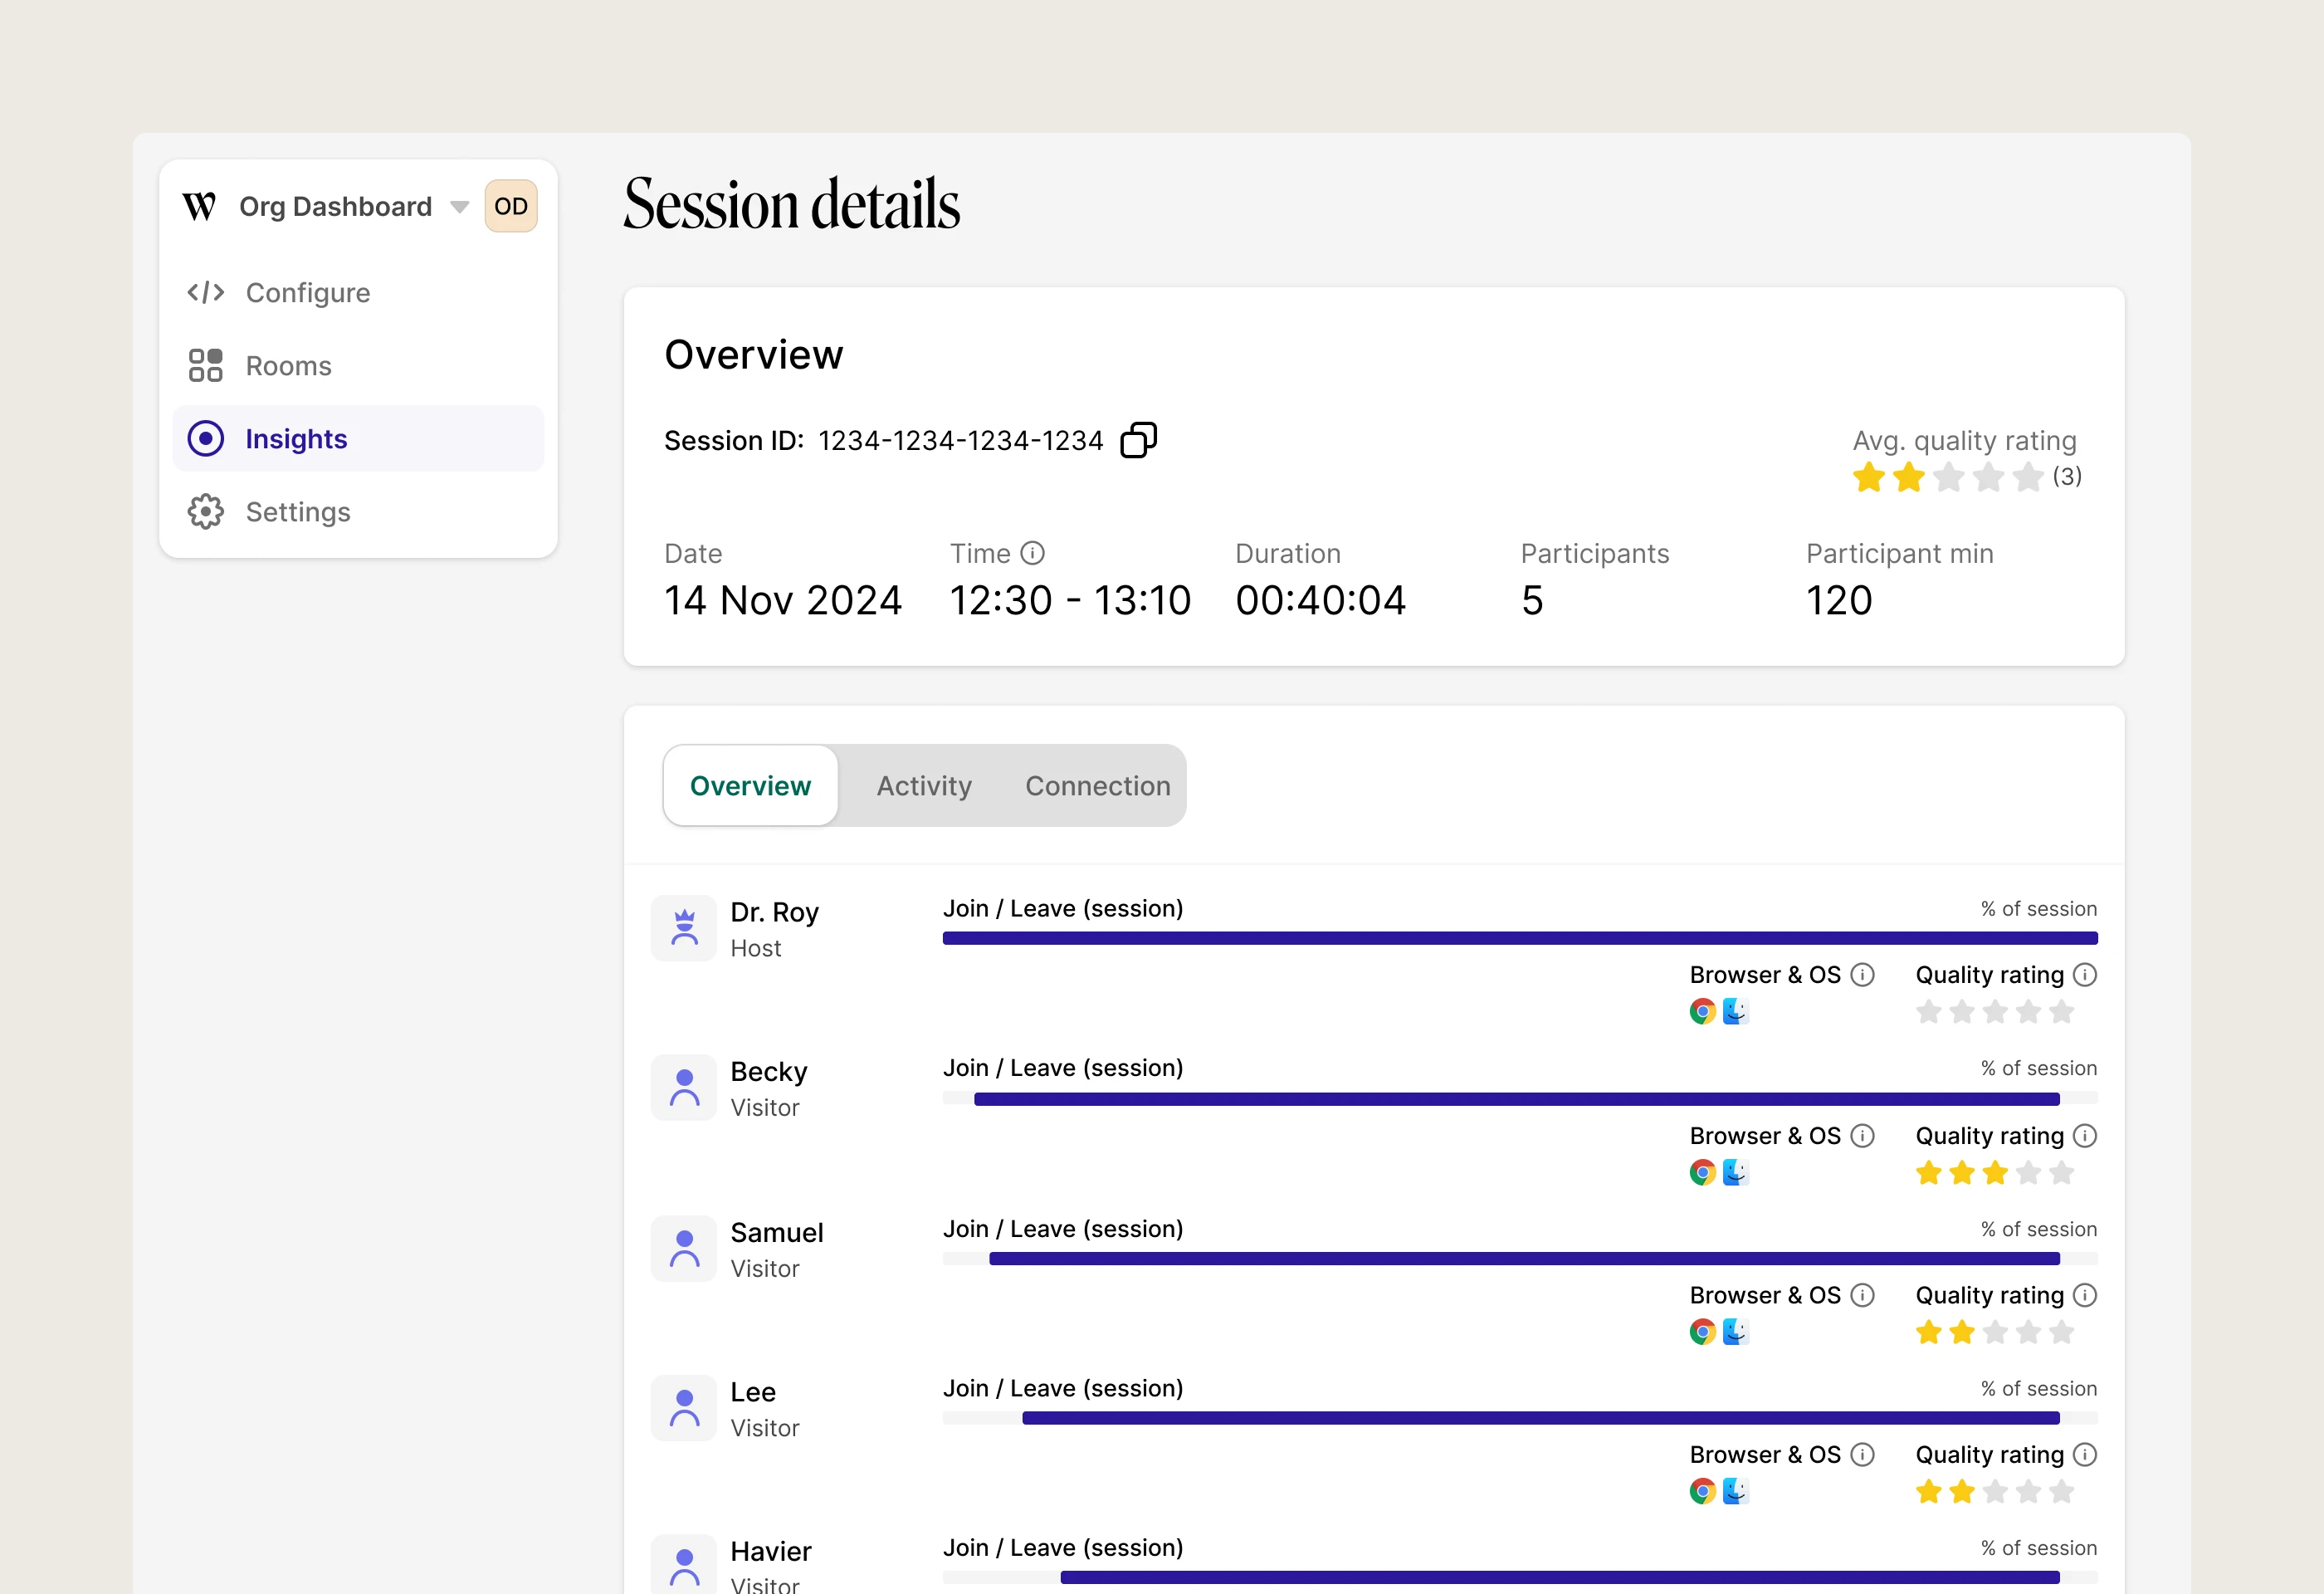Click Dr. Roy's Quality rating info icon
This screenshot has width=2324, height=1594.
[x=2085, y=975]
